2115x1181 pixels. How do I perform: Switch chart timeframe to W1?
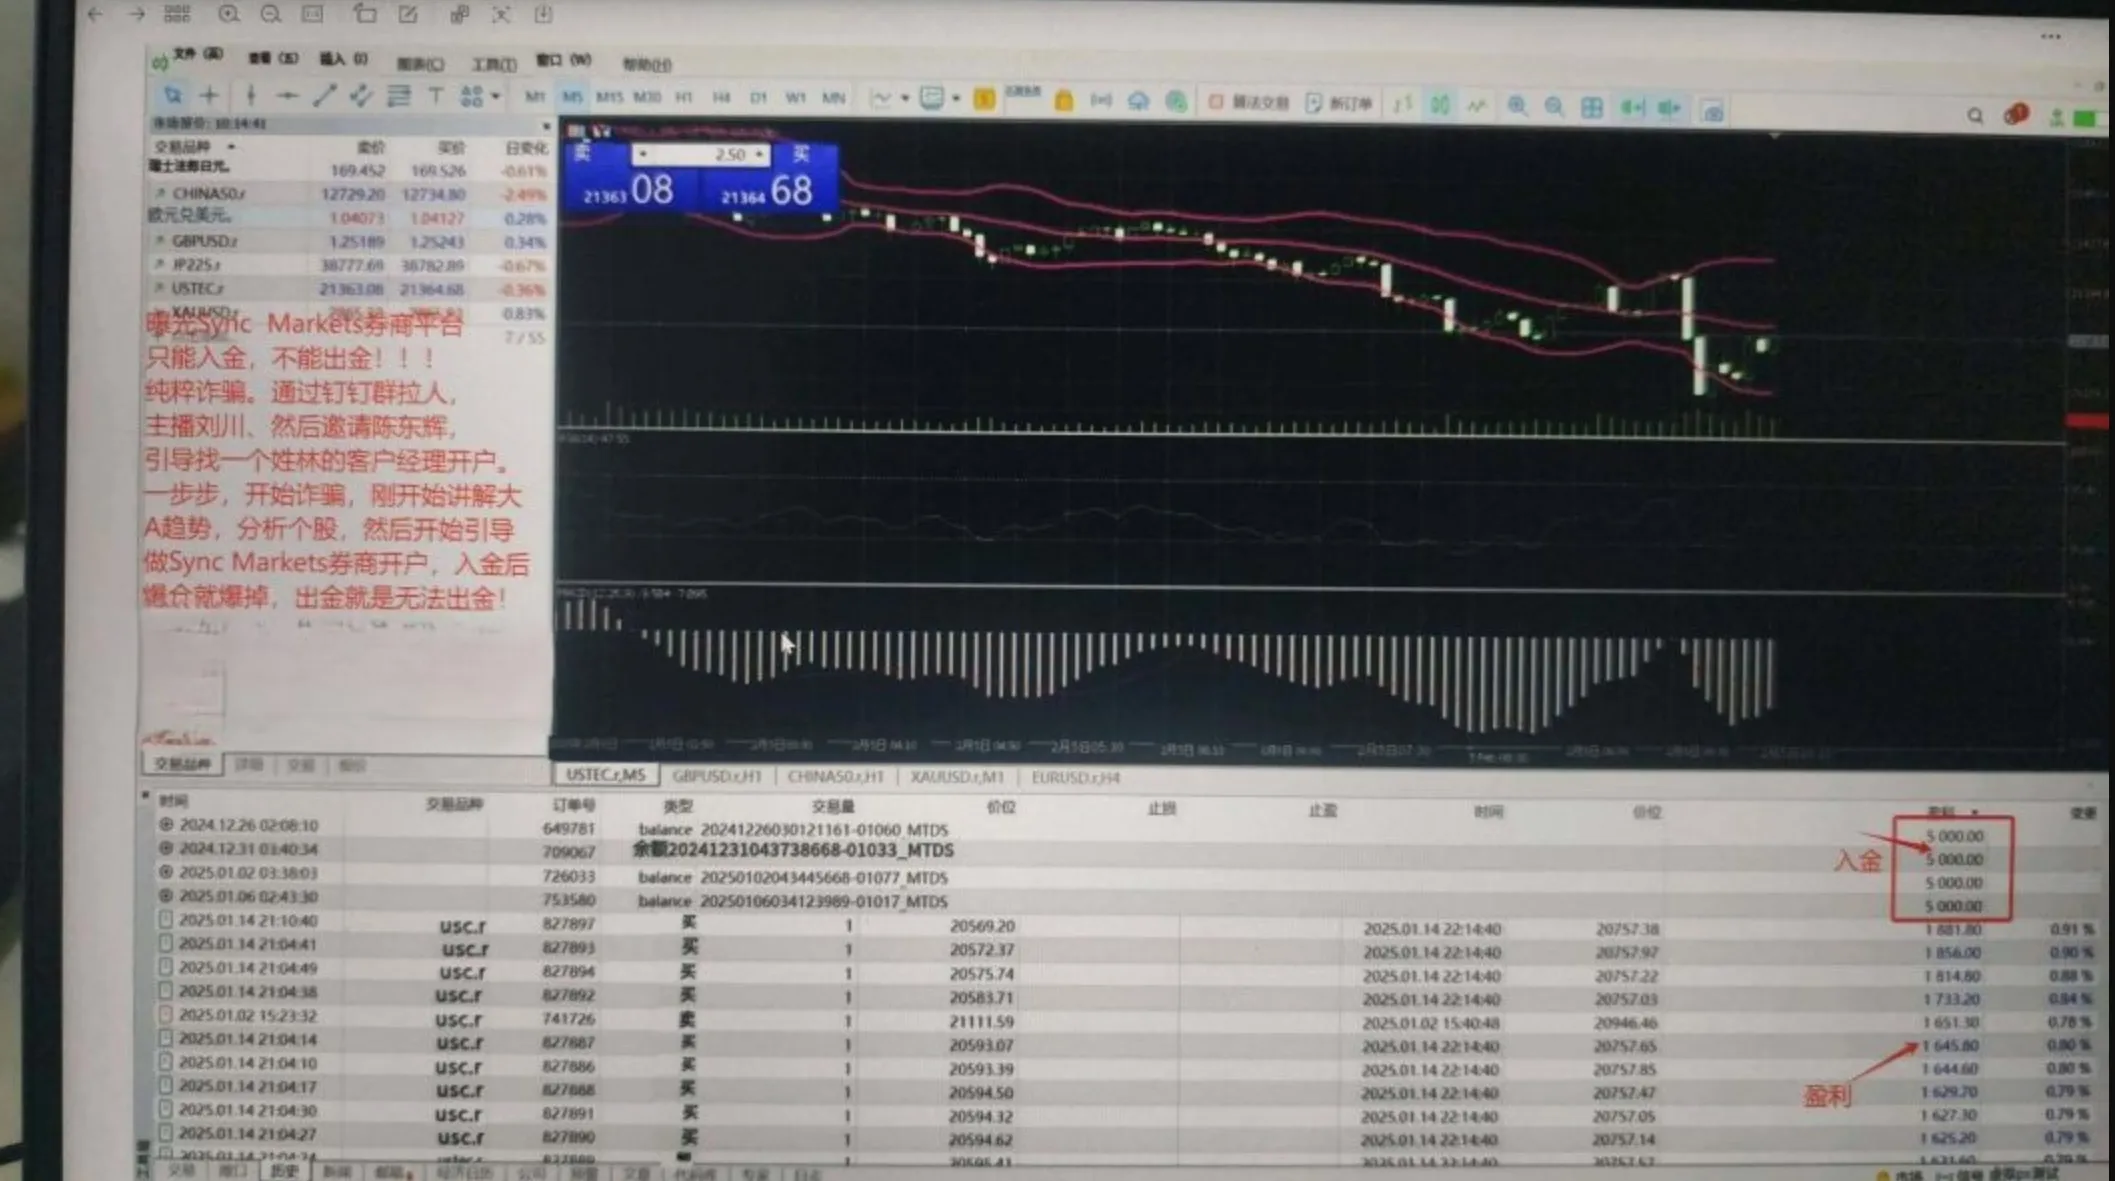point(795,97)
